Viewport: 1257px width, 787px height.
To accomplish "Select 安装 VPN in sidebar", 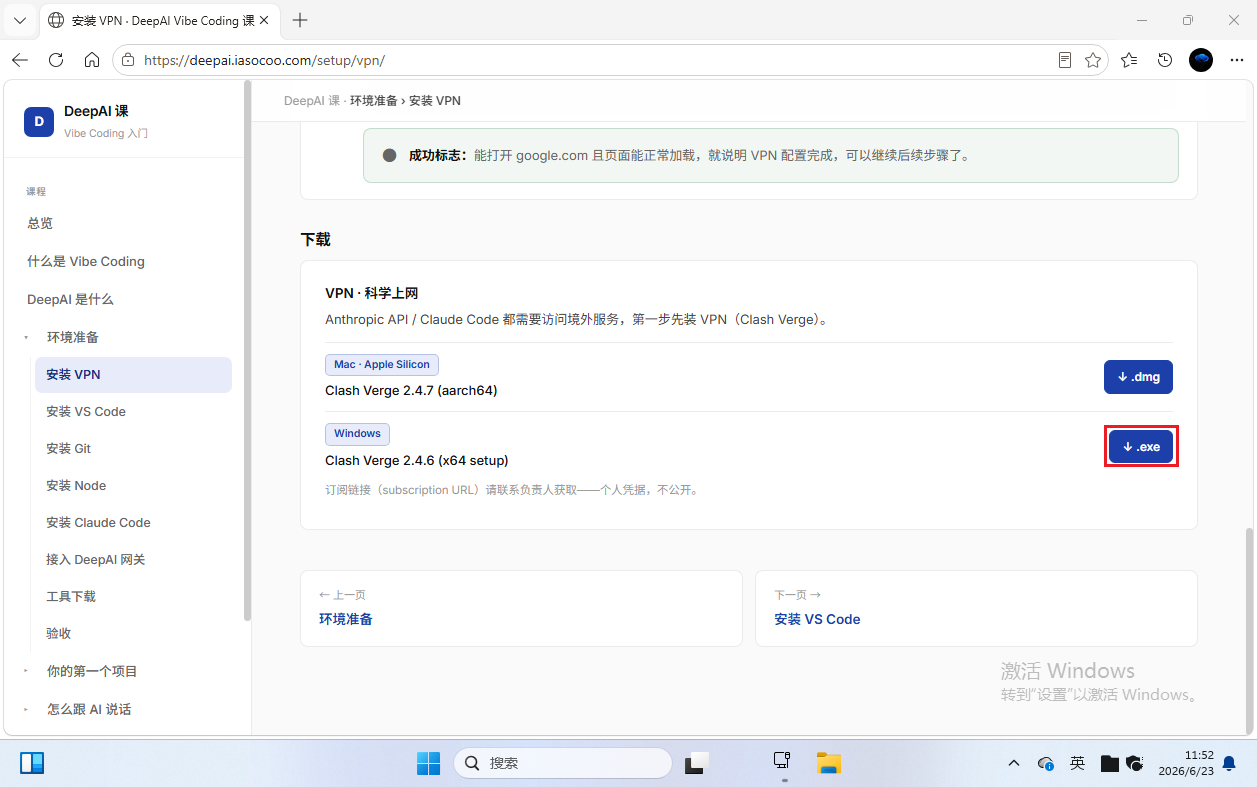I will 133,375.
